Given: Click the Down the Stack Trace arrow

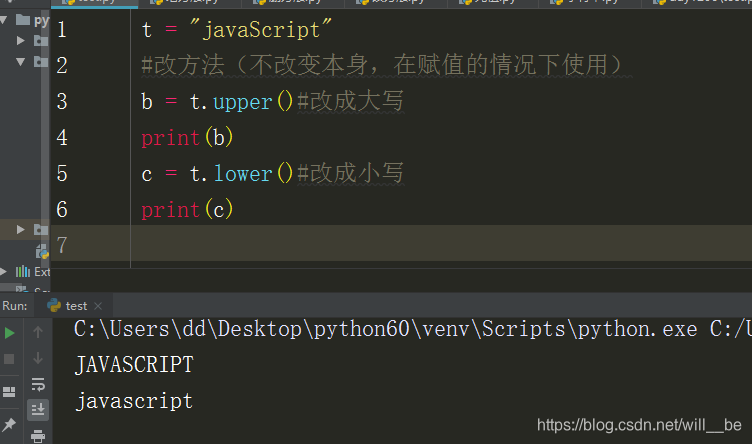Looking at the screenshot, I should (x=38, y=358).
